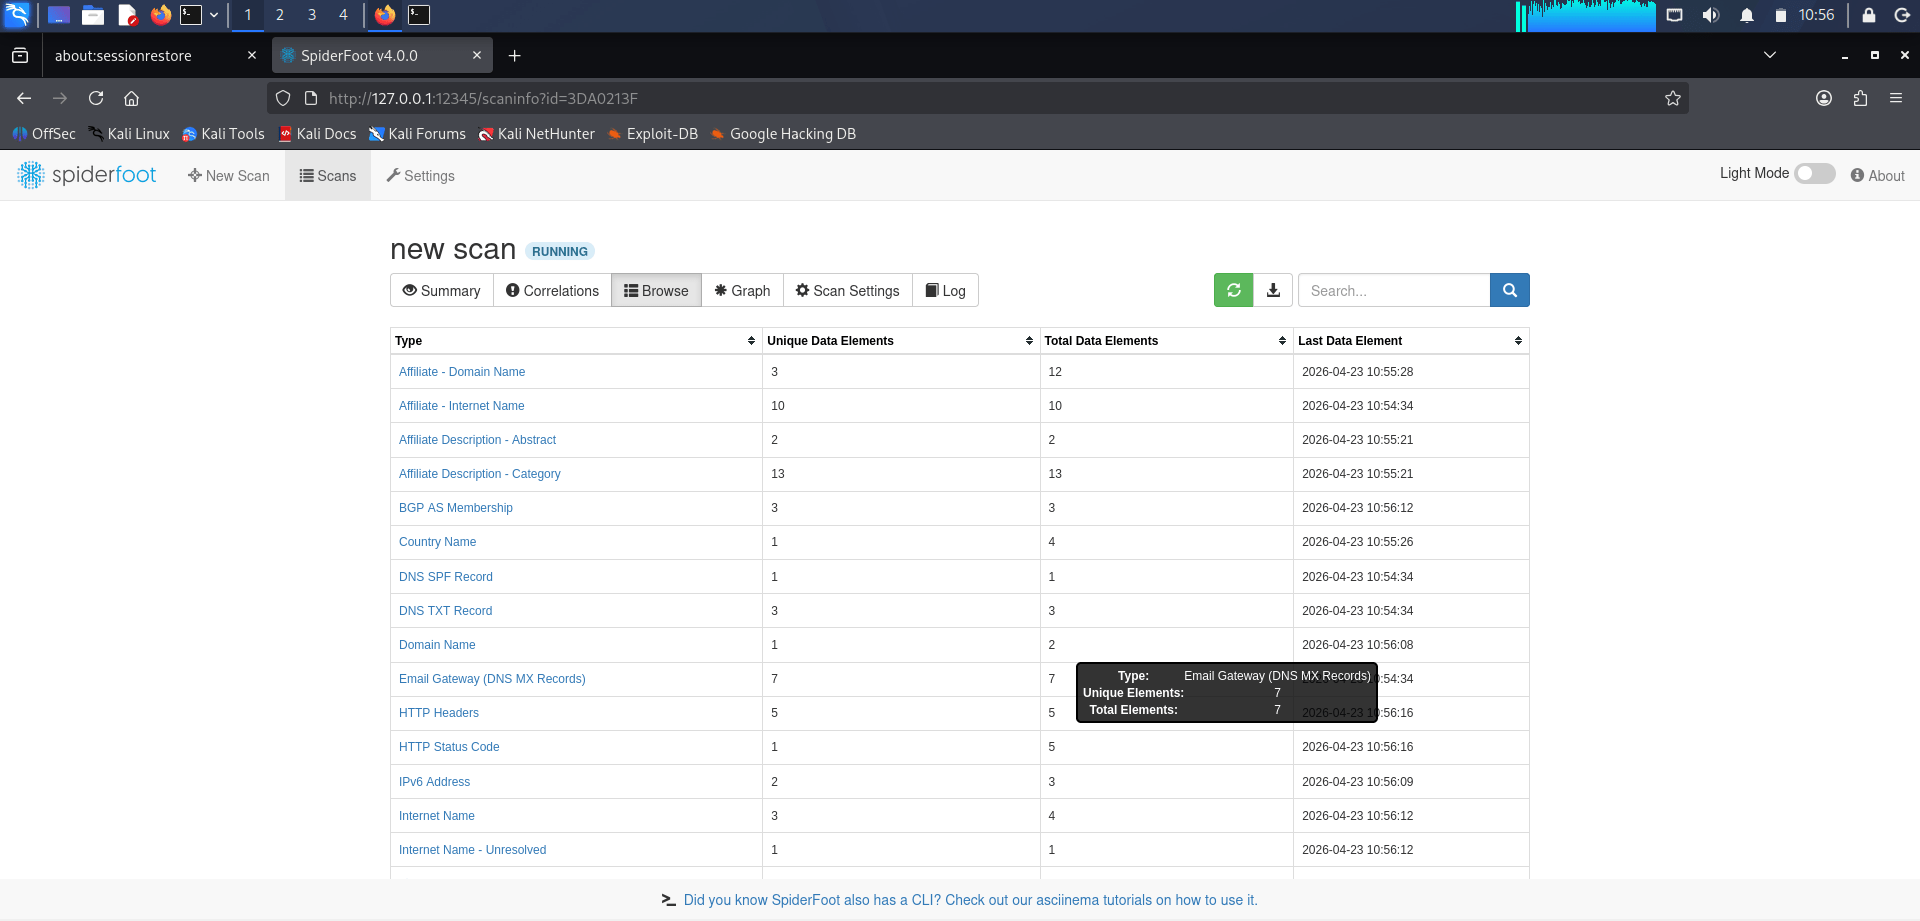1920x921 pixels.
Task: Open Email Gateway (DNS MX Records) link
Action: pos(492,679)
